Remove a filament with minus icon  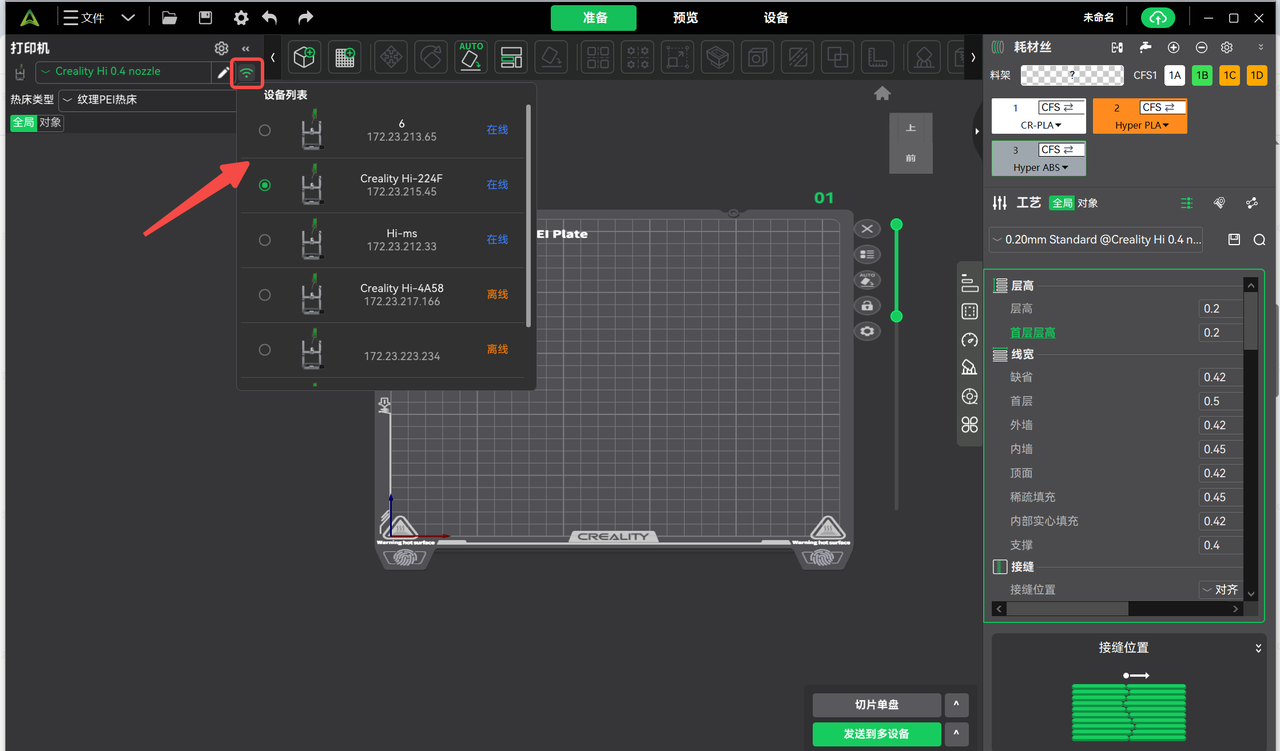(x=1201, y=48)
